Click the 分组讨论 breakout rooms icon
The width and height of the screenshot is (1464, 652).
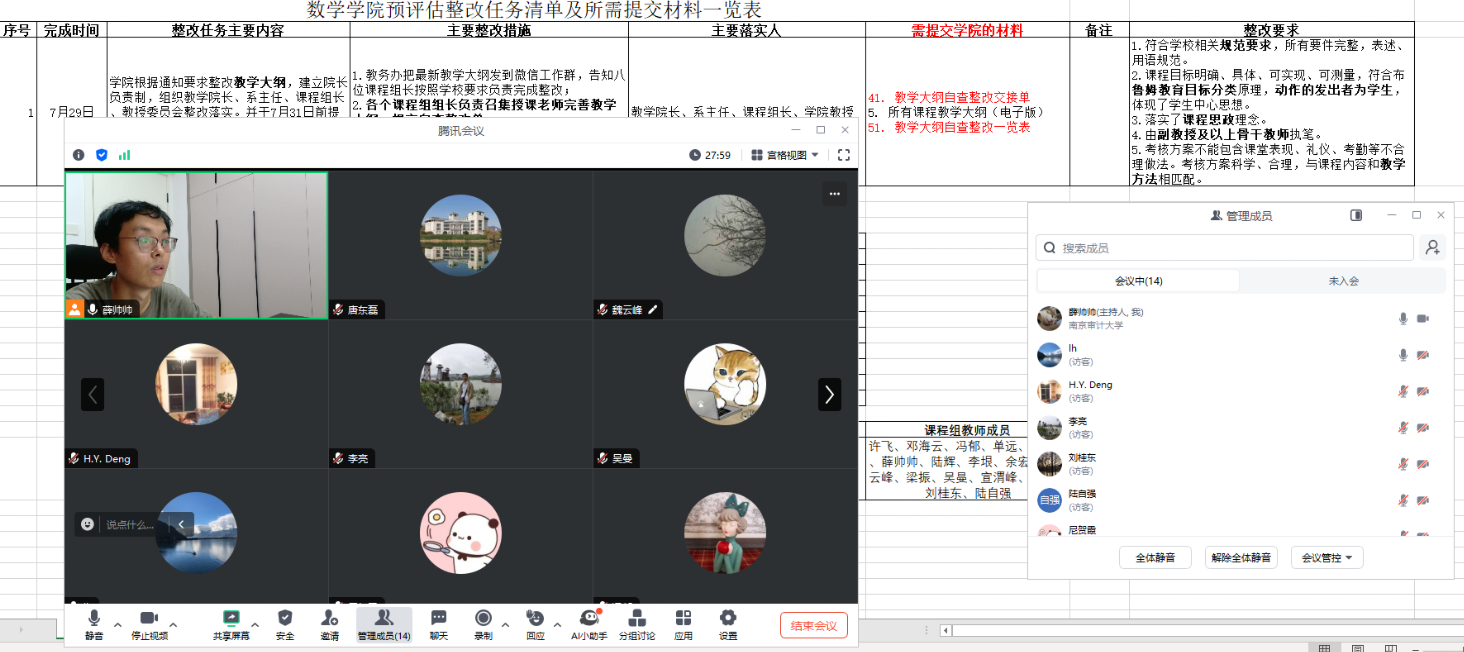click(x=636, y=619)
